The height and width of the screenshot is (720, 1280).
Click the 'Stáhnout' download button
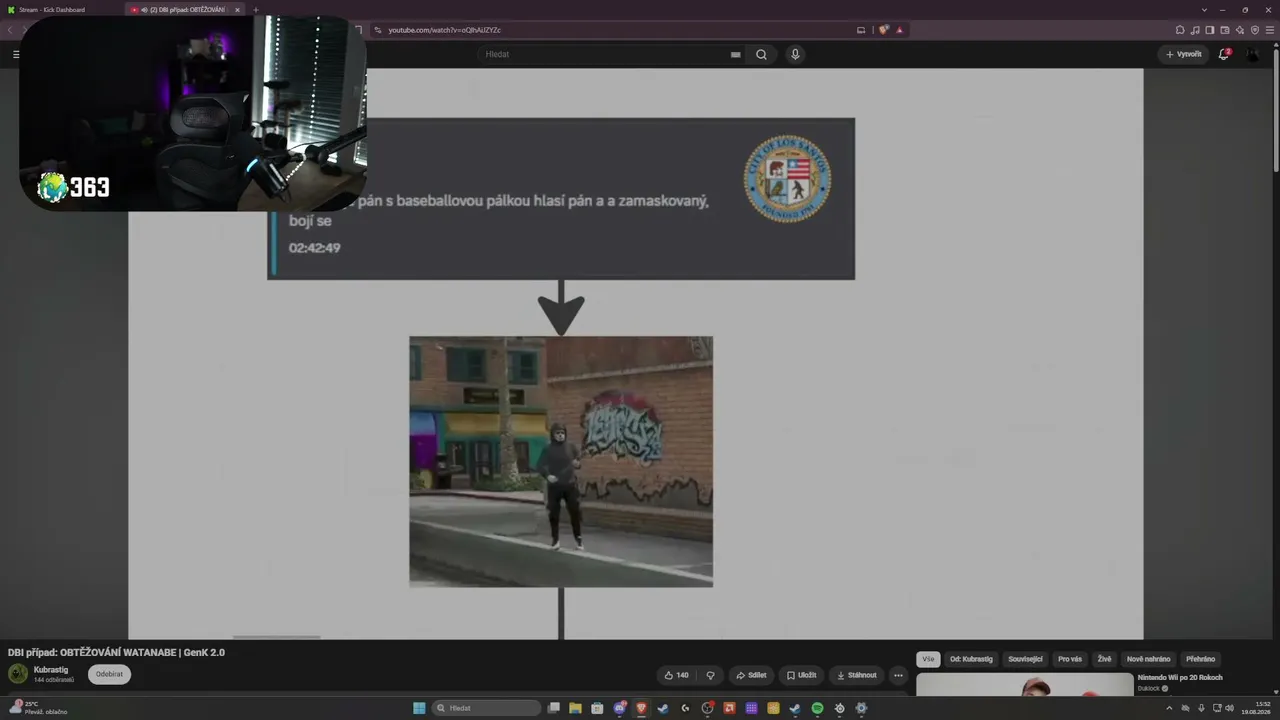pyautogui.click(x=856, y=675)
